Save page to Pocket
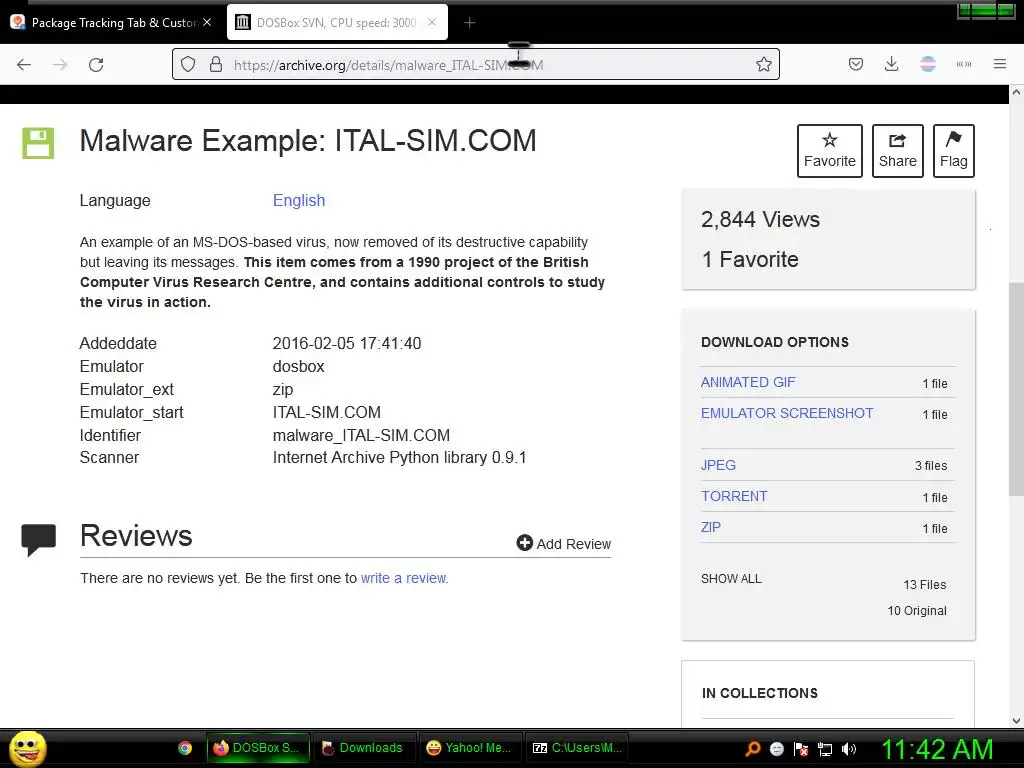 pos(856,64)
